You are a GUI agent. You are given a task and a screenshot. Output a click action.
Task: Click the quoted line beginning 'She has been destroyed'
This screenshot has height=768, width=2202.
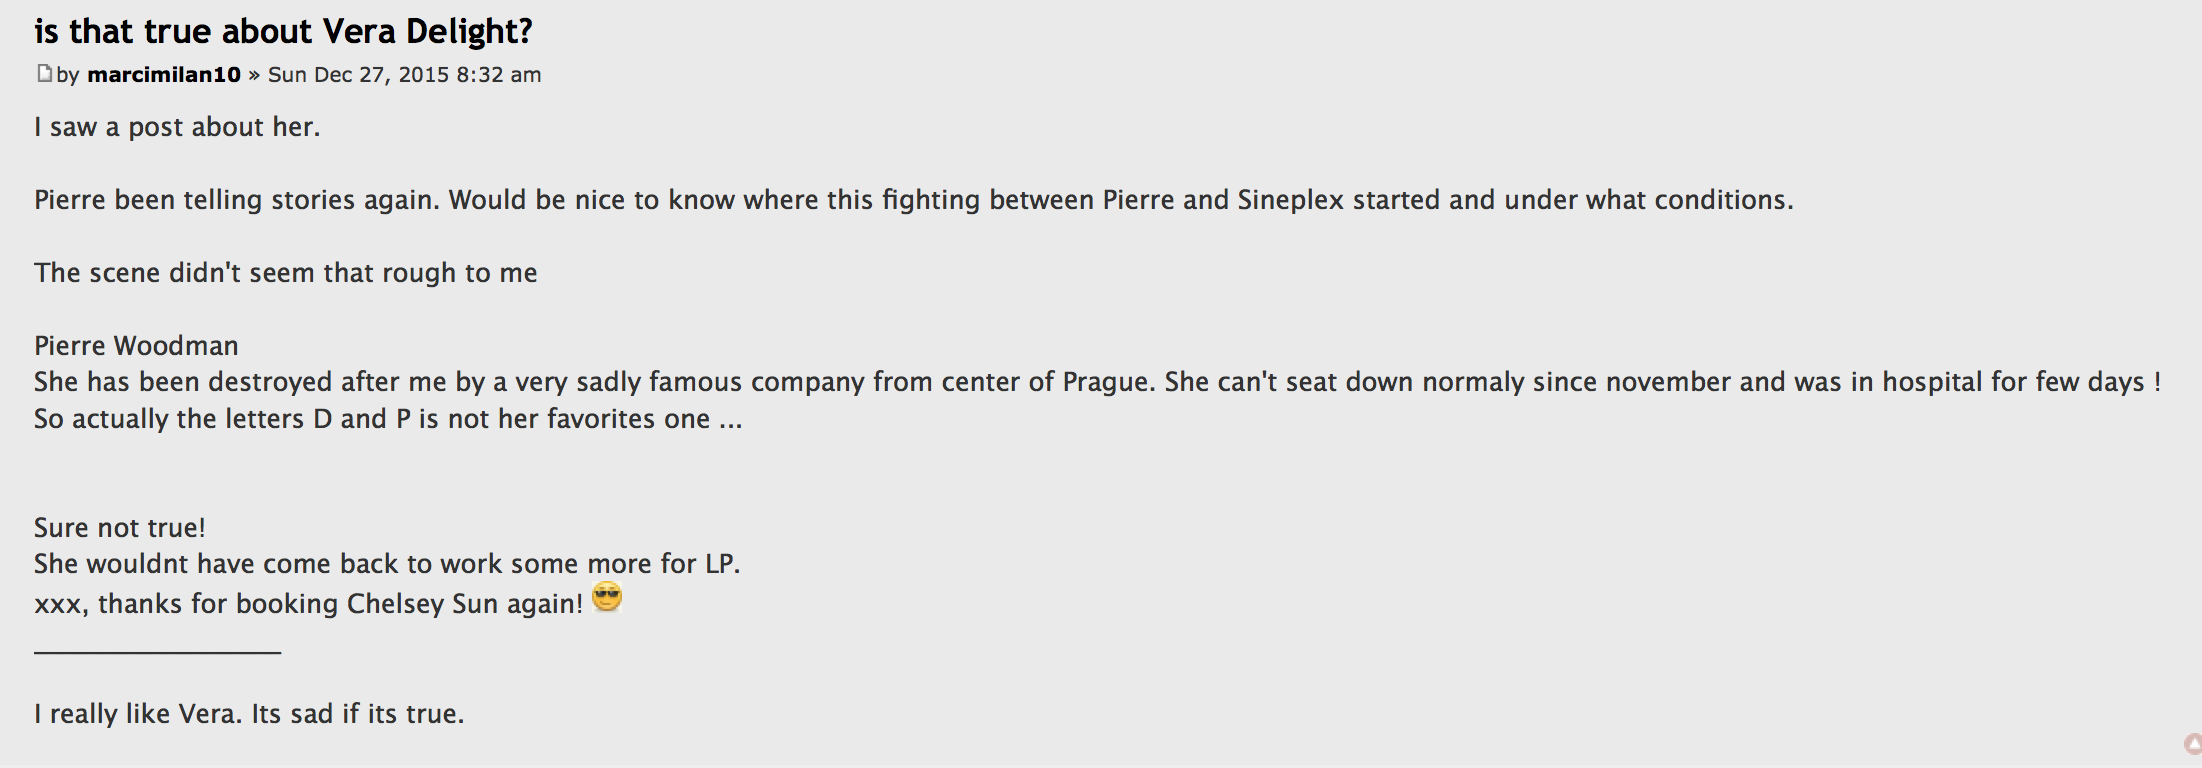pos(1097,382)
